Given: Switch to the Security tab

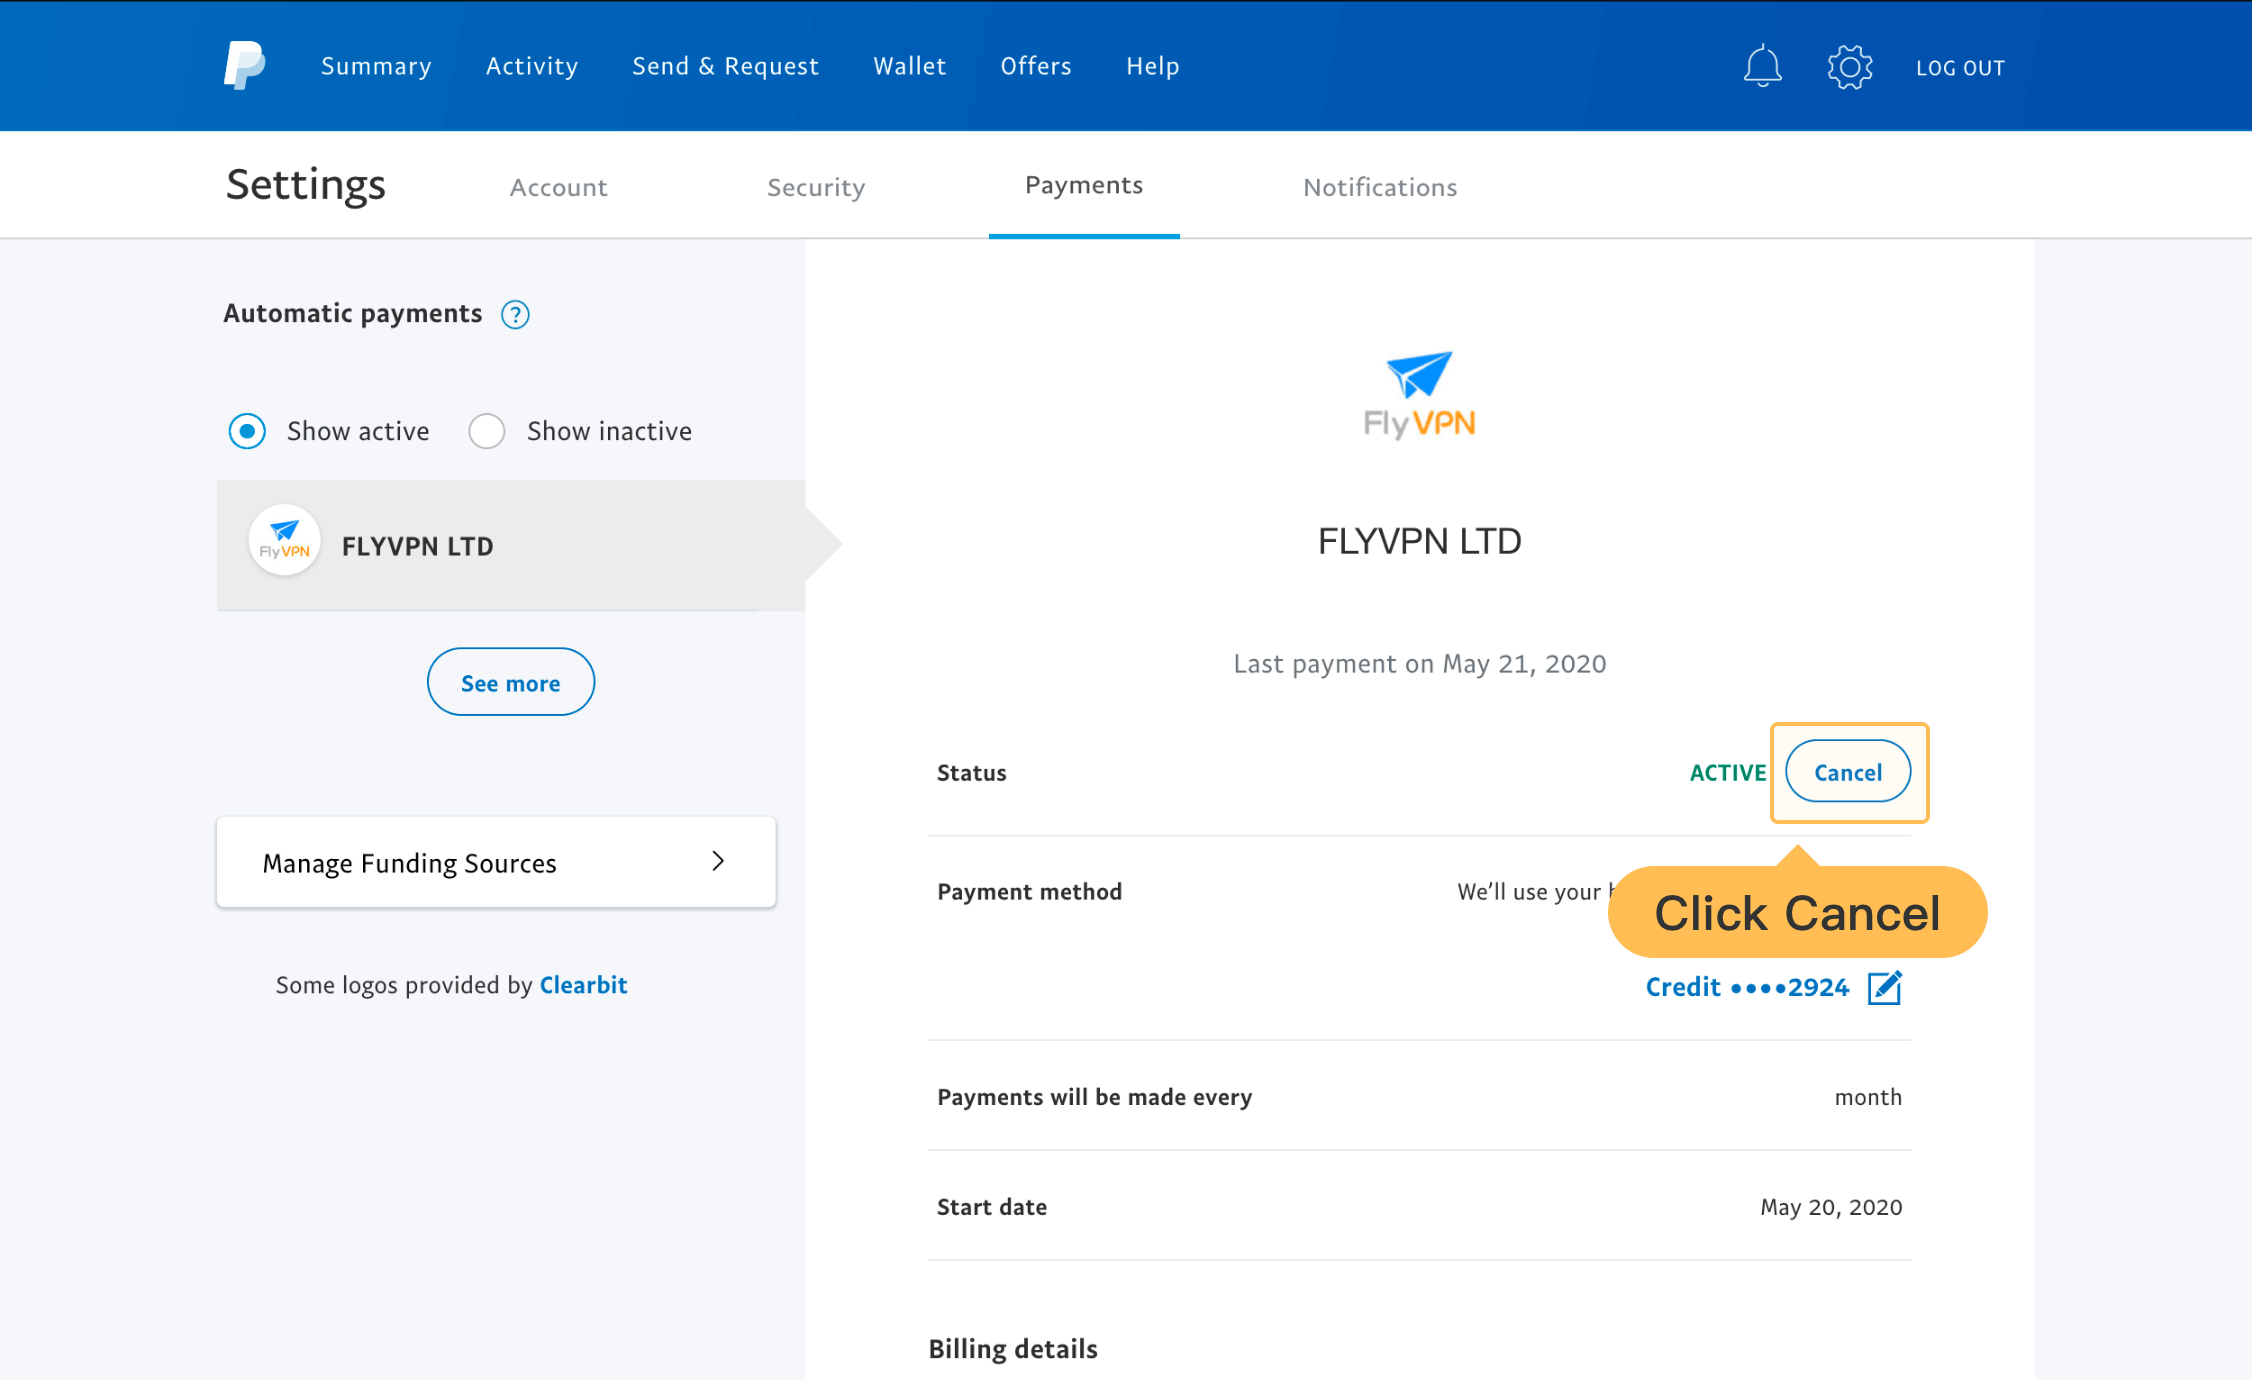Looking at the screenshot, I should pyautogui.click(x=816, y=186).
